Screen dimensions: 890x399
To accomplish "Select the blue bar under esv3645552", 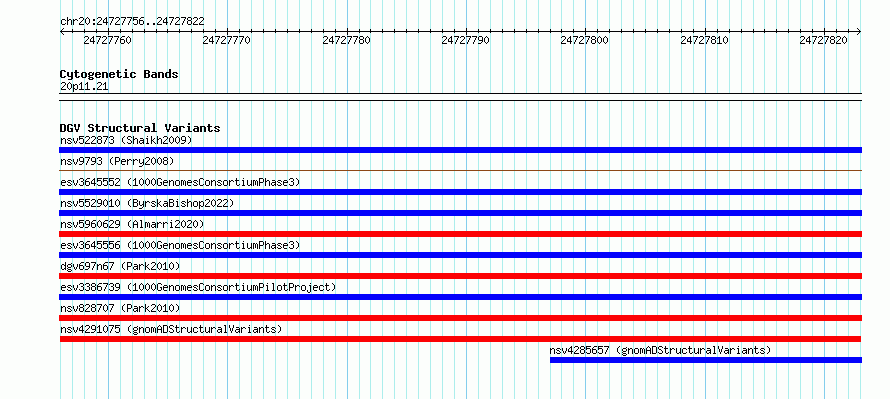I will click(460, 192).
